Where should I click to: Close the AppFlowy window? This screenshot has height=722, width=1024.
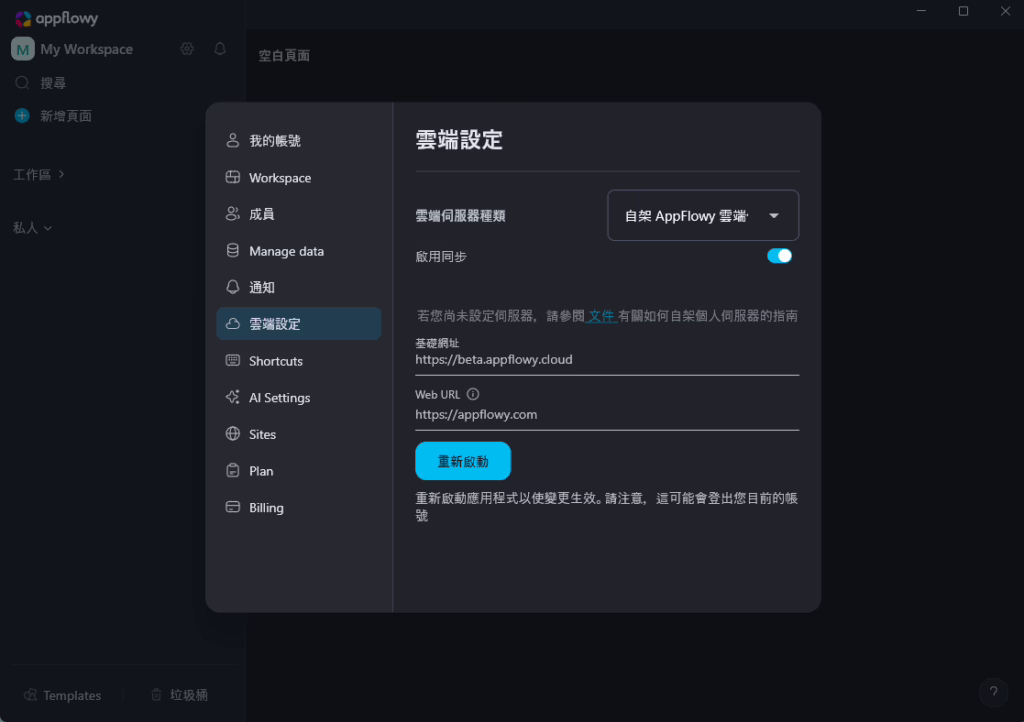(x=1006, y=11)
